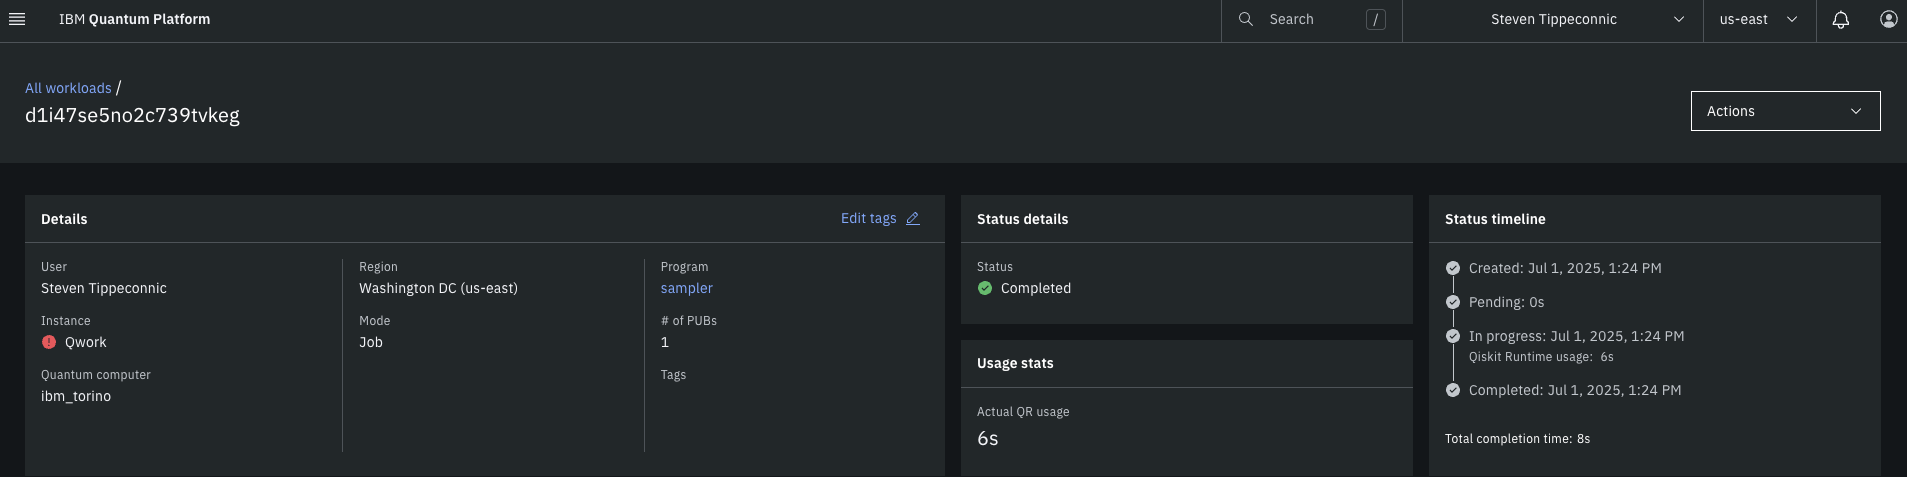The height and width of the screenshot is (477, 1907).
Task: Click the Created: Jul 1, 2025, 1:24 PM entry
Action: (x=1565, y=268)
